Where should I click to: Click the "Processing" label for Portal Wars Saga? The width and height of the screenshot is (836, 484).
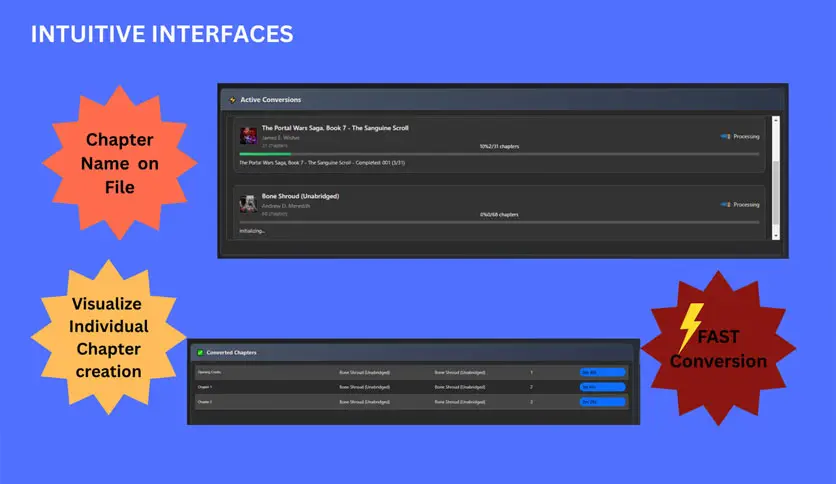tap(746, 136)
